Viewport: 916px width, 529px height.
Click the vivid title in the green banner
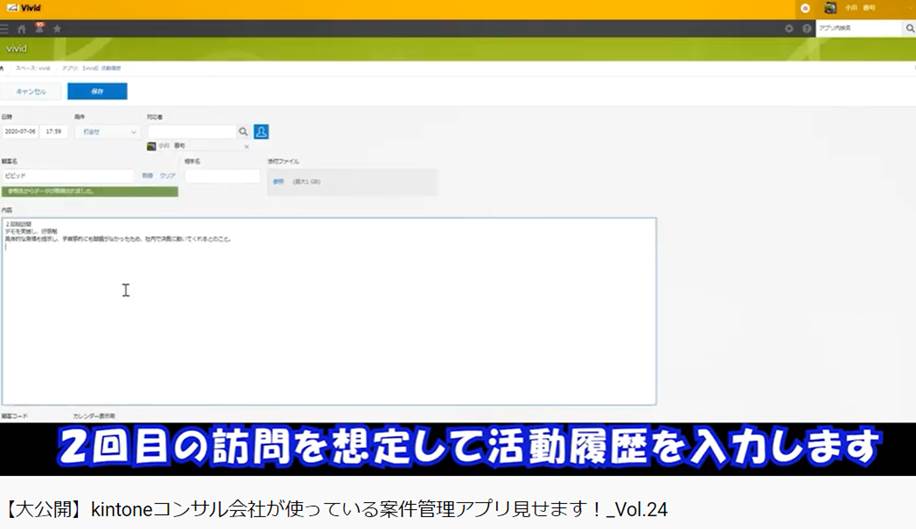(x=16, y=49)
